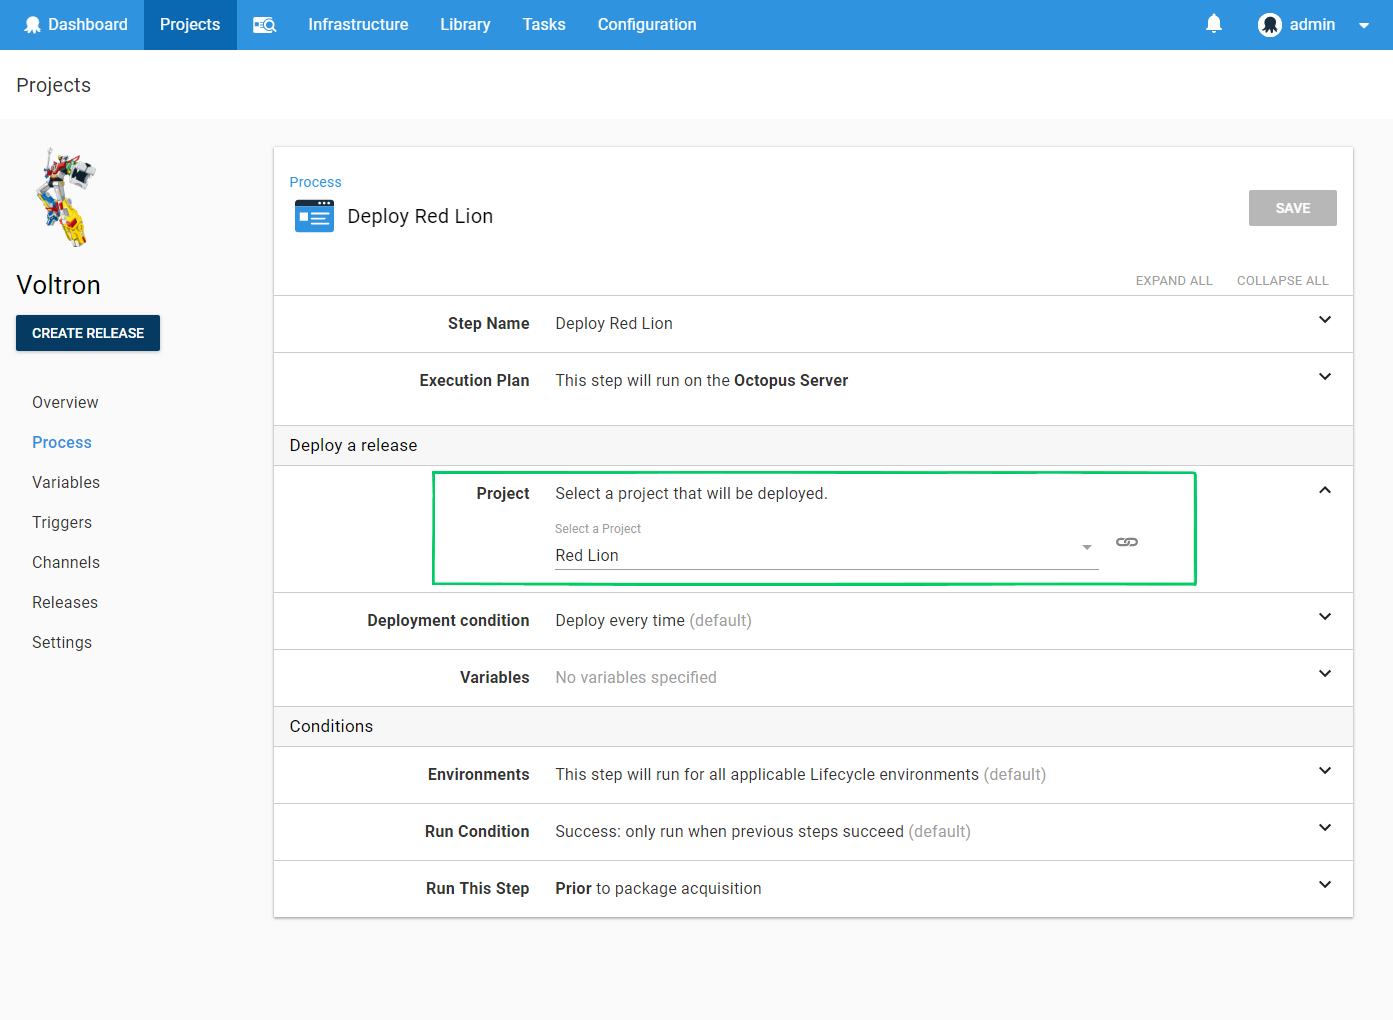Collapse the highlighted Project section
Viewport: 1393px width, 1020px height.
point(1324,489)
